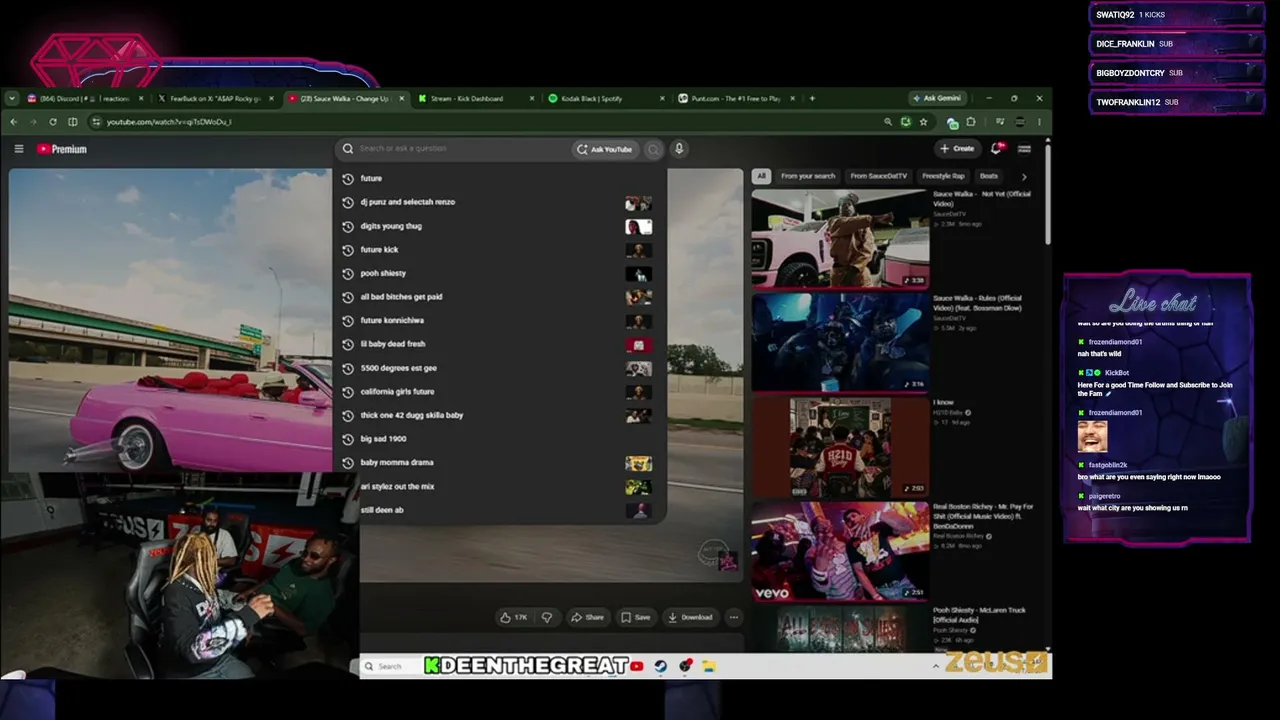Select suggestion '5500 degrees est gee'
The height and width of the screenshot is (720, 1280).
tap(500, 368)
